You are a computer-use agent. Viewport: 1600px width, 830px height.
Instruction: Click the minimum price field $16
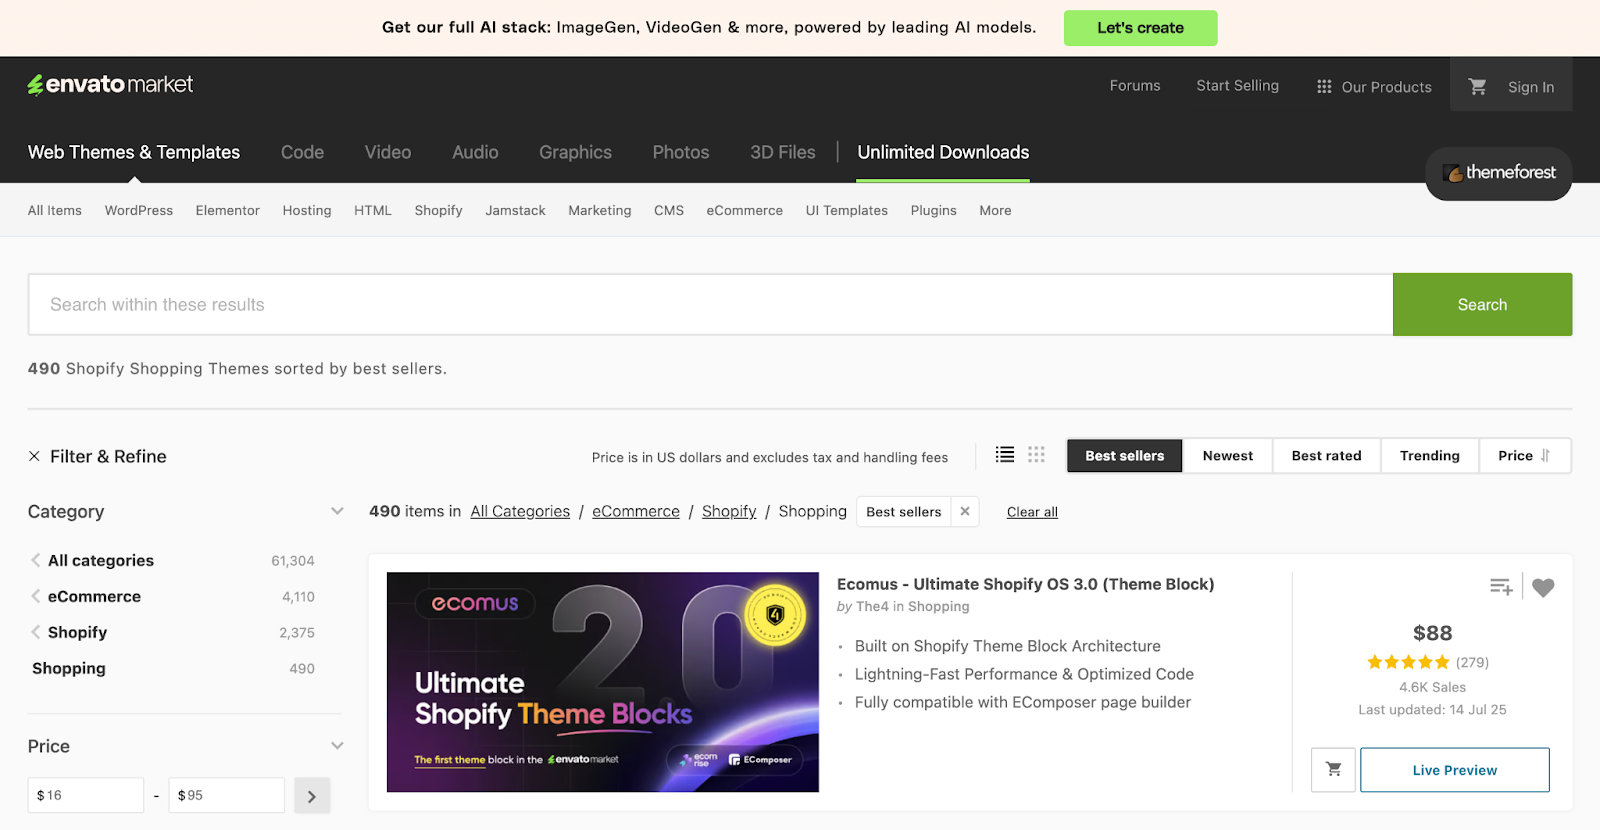click(x=86, y=796)
